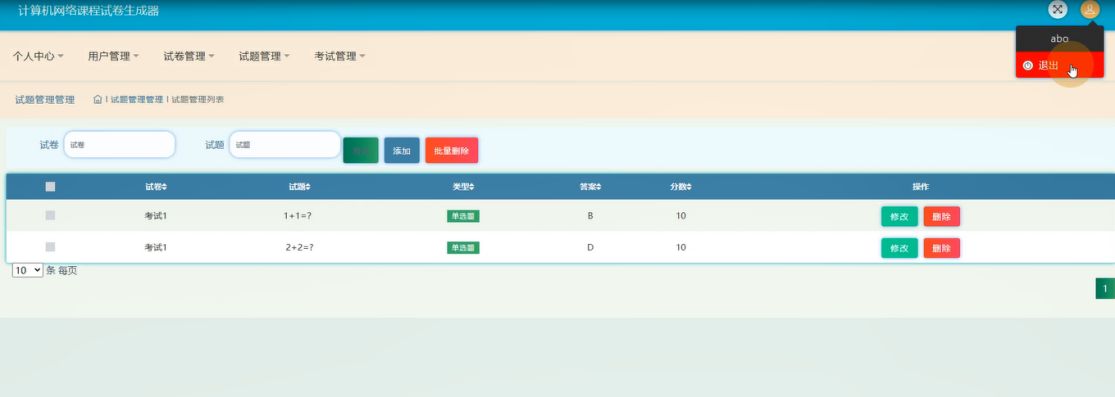
Task: Expand the 试题管理 menu
Action: (x=265, y=56)
